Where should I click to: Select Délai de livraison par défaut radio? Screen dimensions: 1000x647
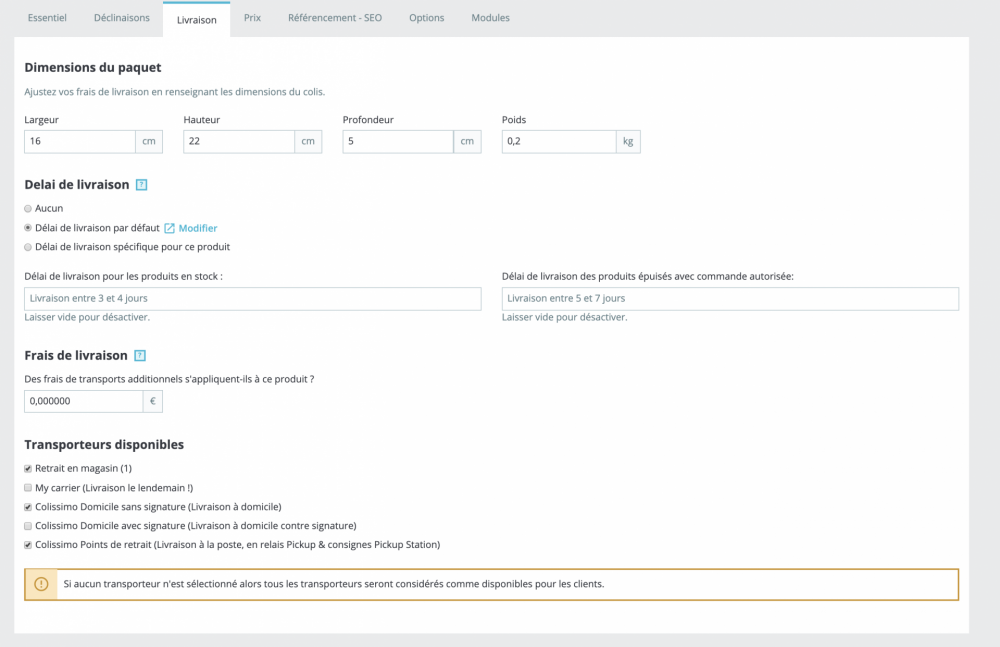point(28,228)
